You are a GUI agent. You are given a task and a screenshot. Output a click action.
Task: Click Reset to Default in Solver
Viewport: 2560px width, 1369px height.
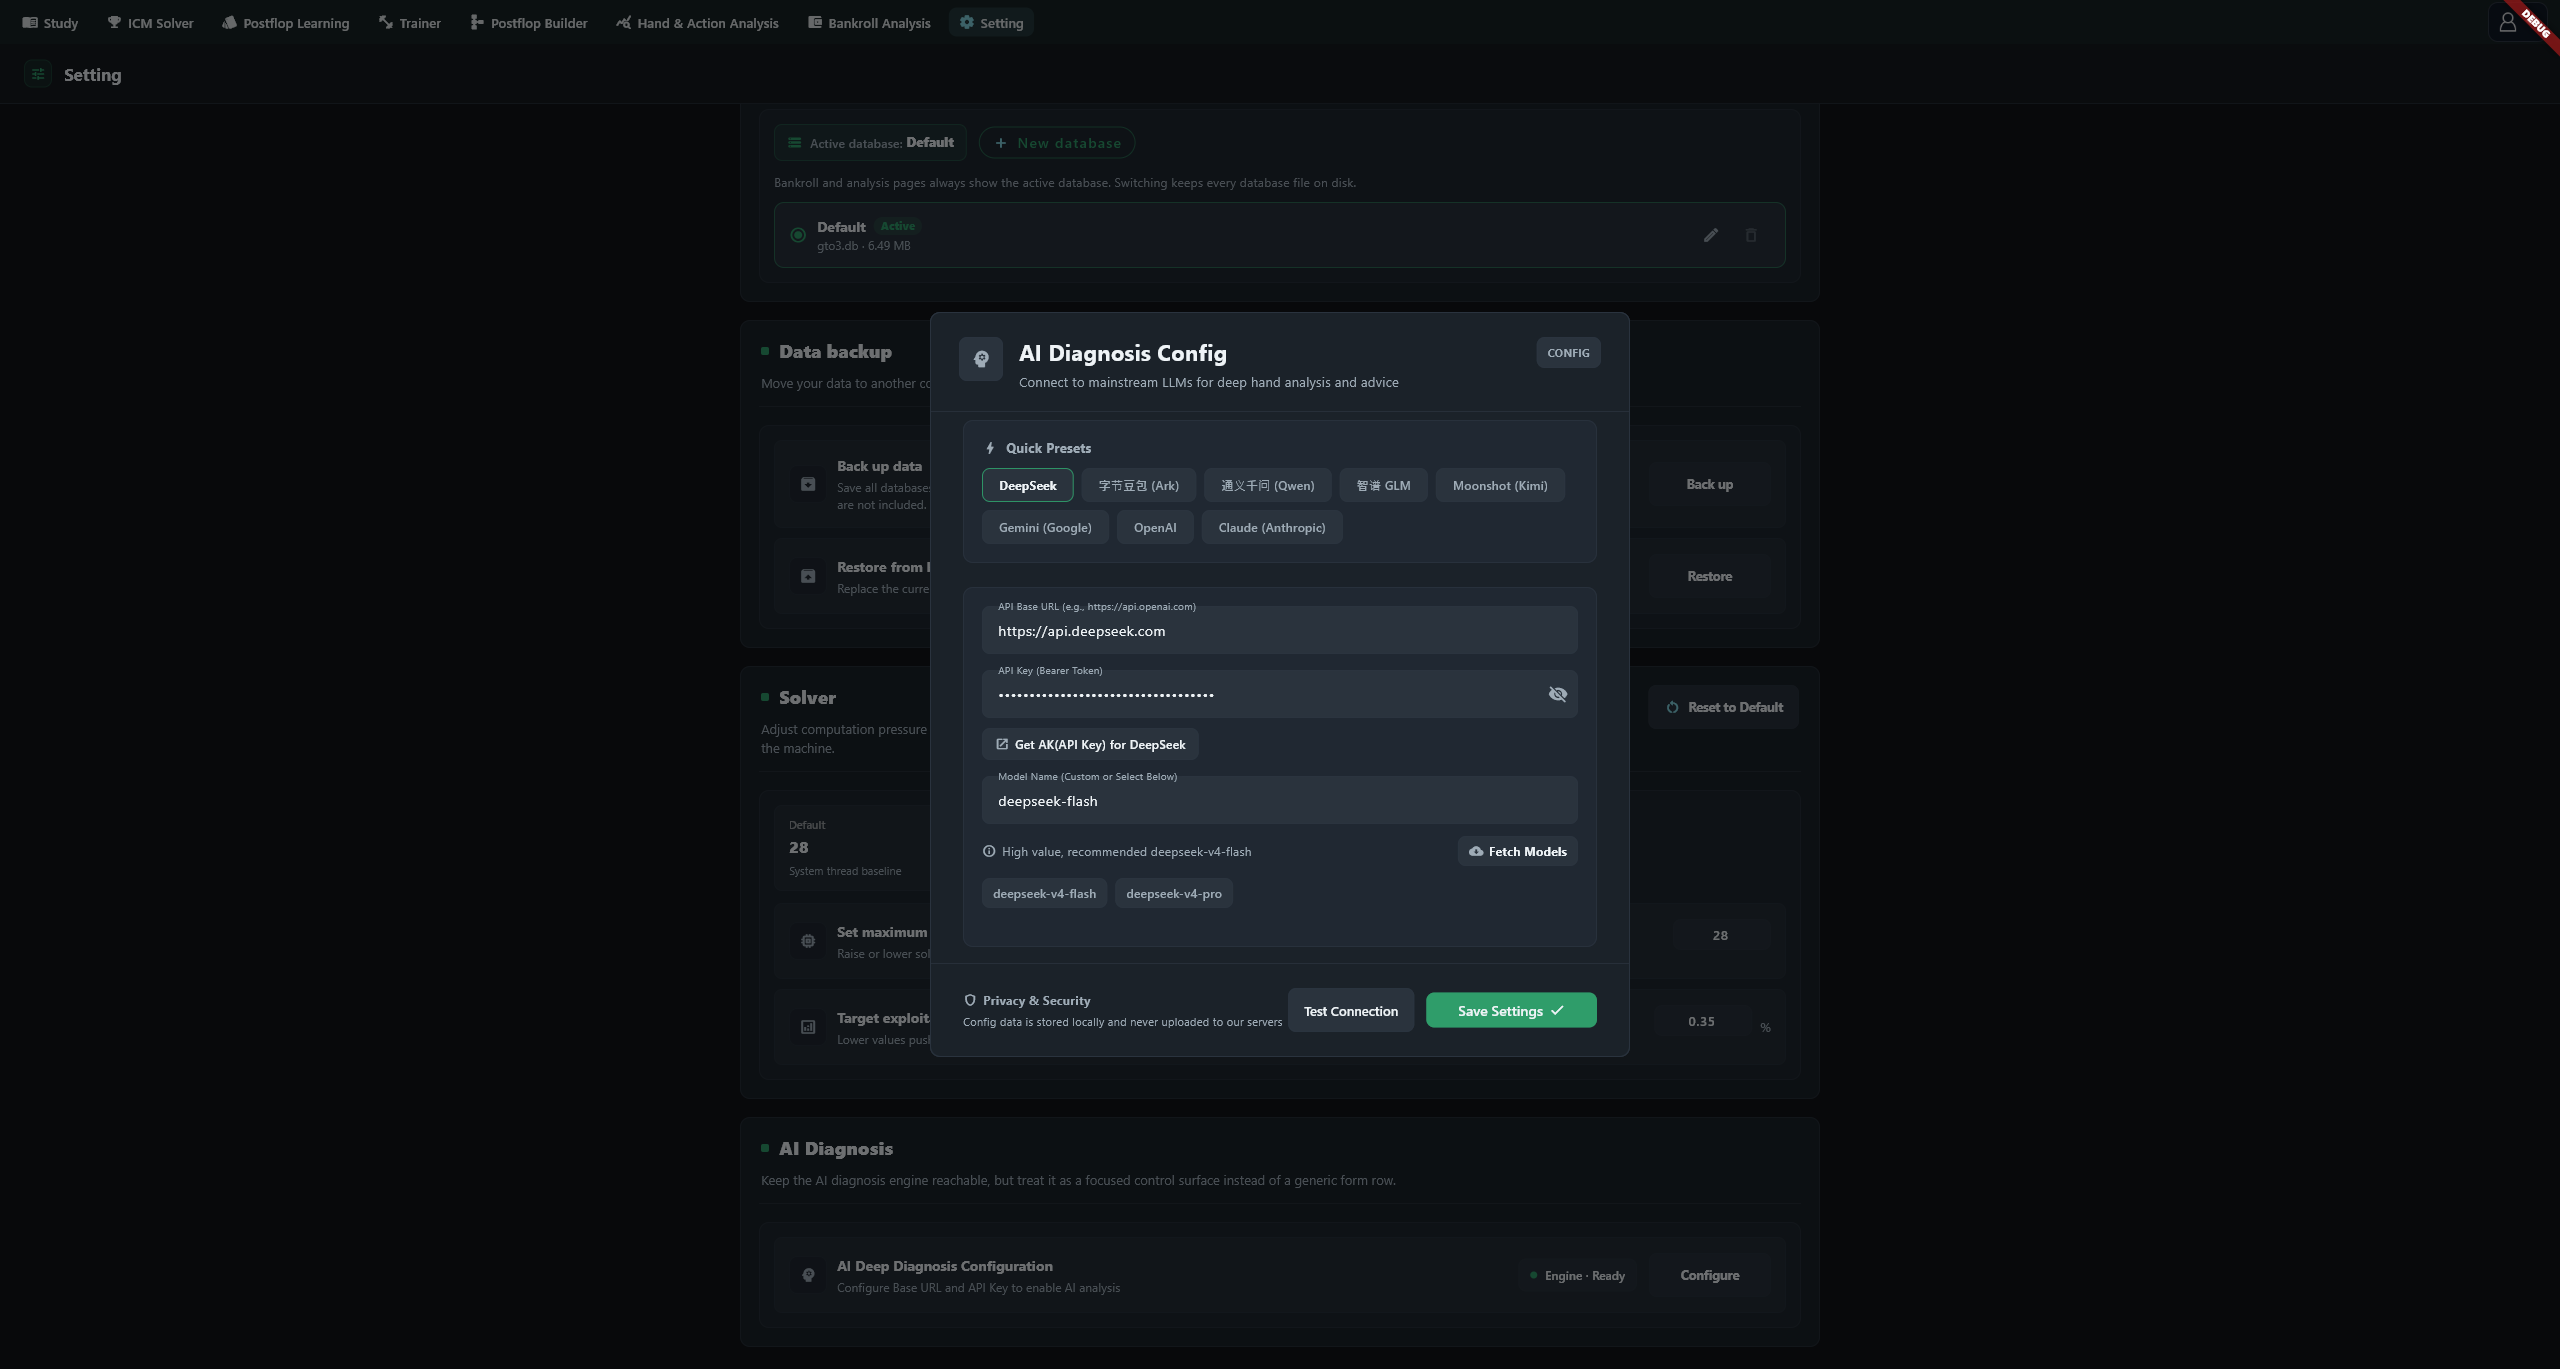click(x=1724, y=707)
